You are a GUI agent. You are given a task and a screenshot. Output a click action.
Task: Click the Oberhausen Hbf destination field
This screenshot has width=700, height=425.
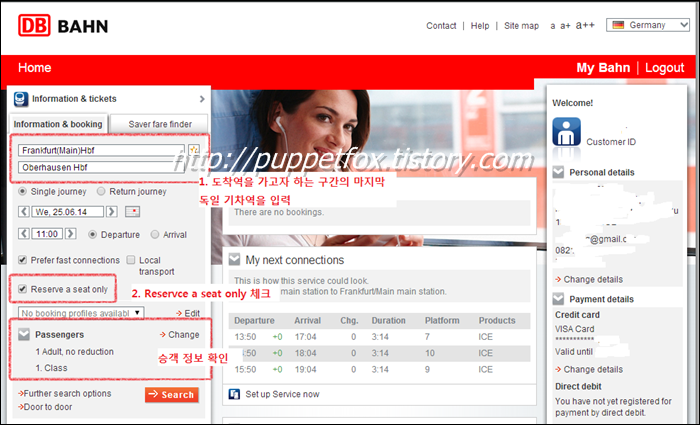click(101, 167)
